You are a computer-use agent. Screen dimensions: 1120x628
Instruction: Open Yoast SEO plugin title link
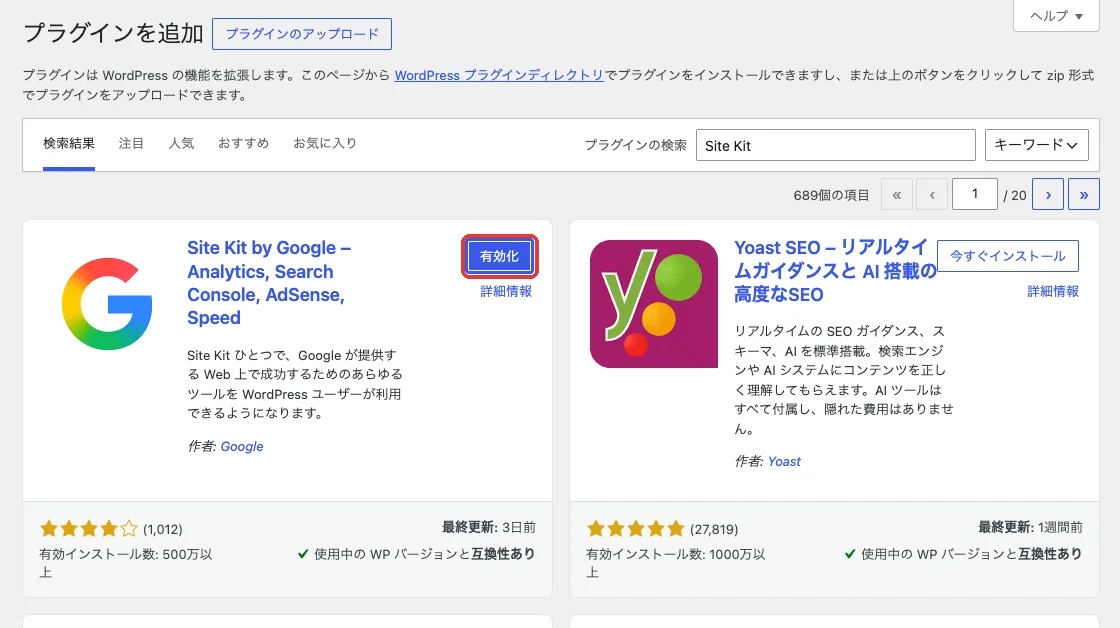(835, 271)
